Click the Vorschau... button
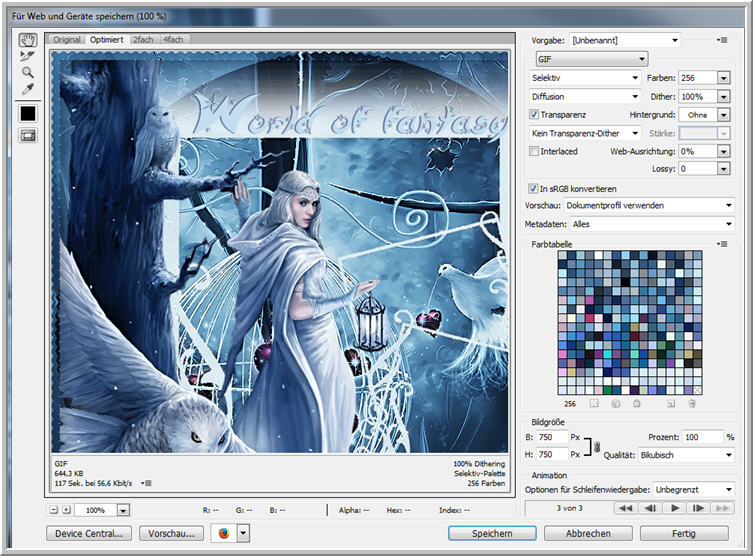Image resolution: width=753 pixels, height=556 pixels. [171, 533]
